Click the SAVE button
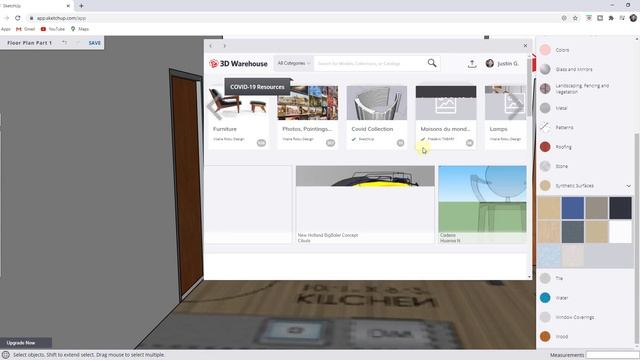Viewport: 640px width, 360px height. point(95,43)
